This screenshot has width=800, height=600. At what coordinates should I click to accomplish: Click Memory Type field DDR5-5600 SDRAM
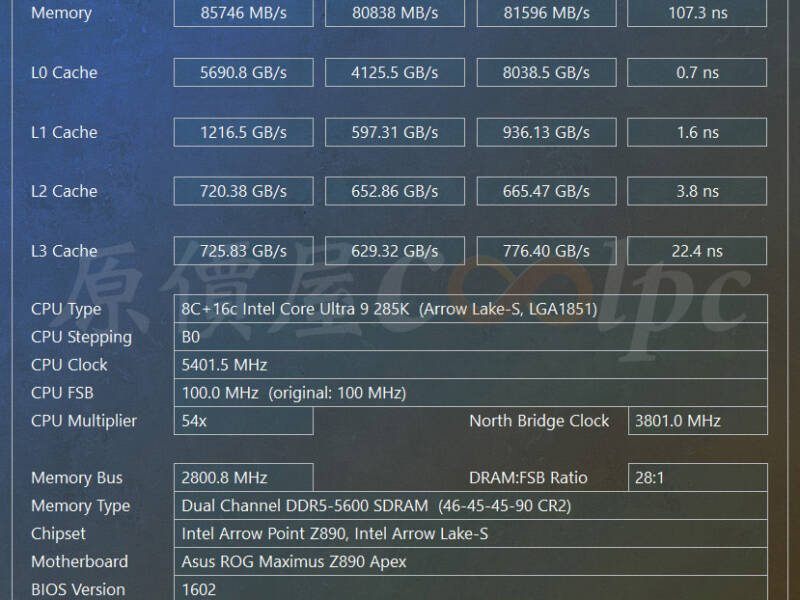click(470, 506)
